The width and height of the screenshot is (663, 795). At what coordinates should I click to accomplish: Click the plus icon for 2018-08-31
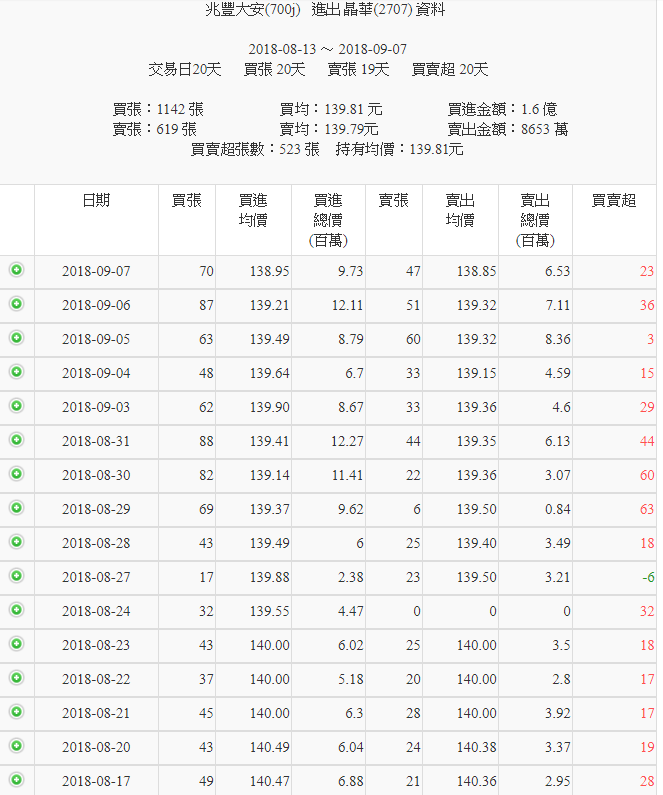pos(16,440)
